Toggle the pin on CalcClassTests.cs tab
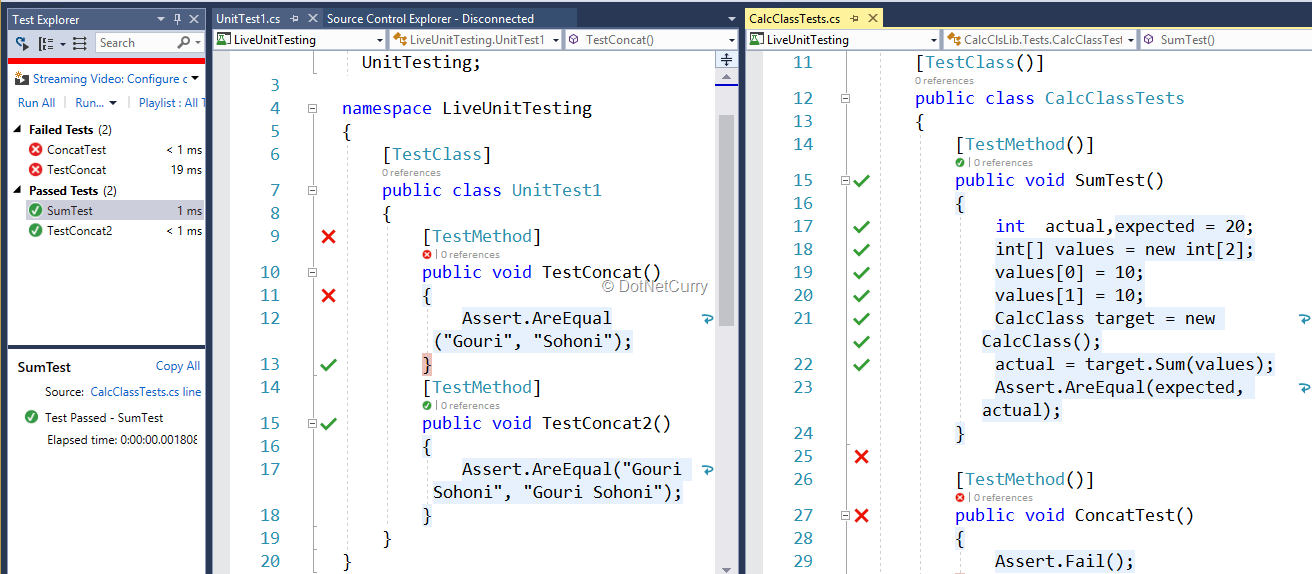Image resolution: width=1312 pixels, height=574 pixels. coord(854,19)
